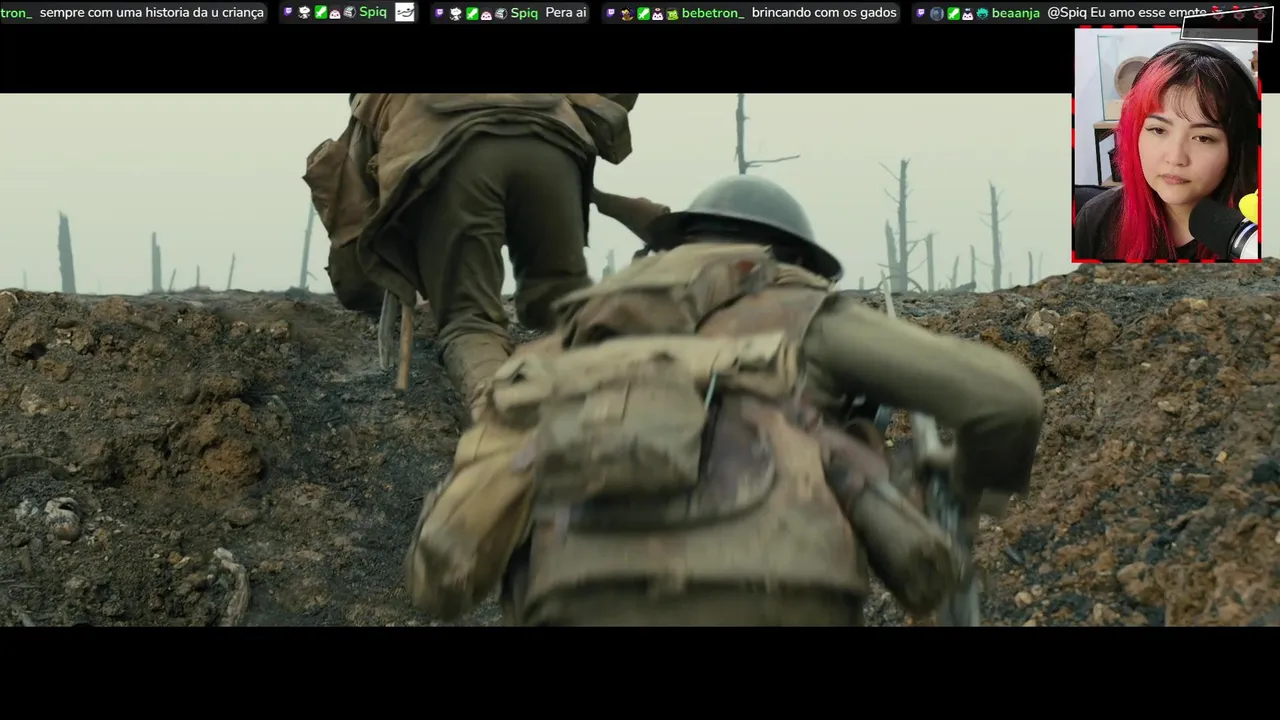Click Spiq username beside 'Pera ai'
This screenshot has width=1280, height=720.
tap(524, 13)
